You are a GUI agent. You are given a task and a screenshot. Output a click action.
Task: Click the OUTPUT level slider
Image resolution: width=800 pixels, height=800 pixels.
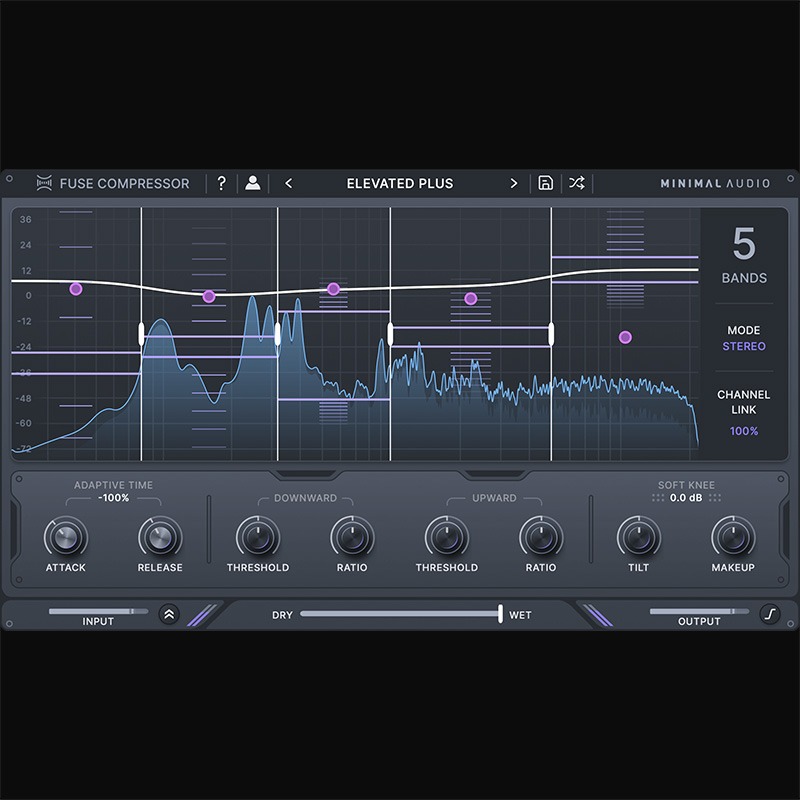pyautogui.click(x=699, y=611)
